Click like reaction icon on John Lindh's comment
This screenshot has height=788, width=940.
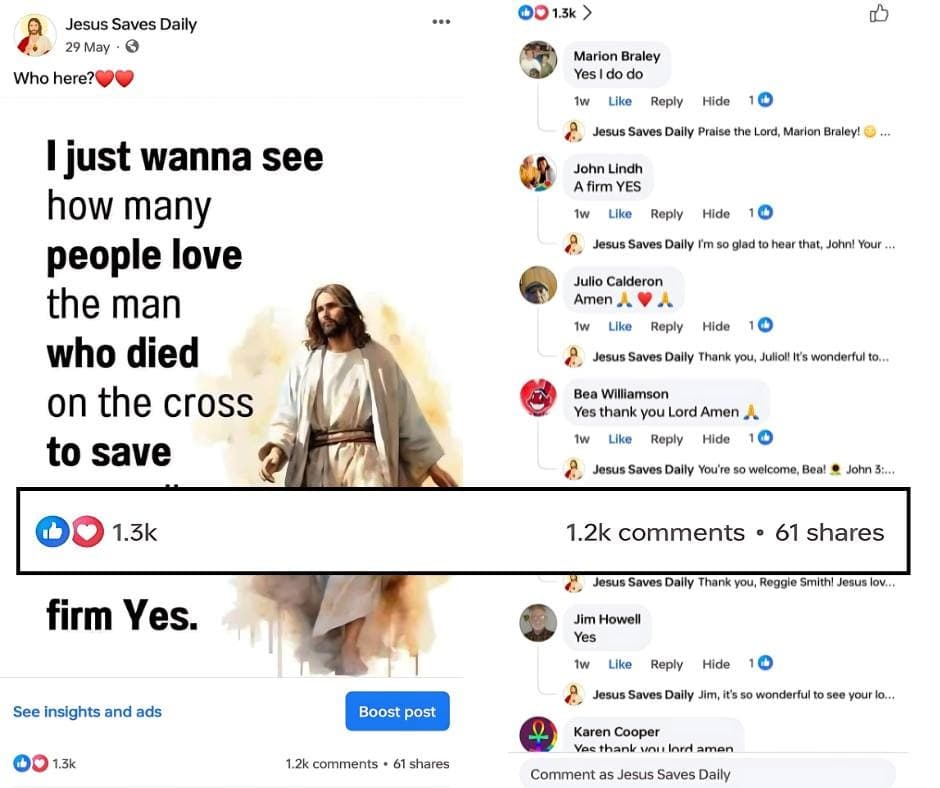[765, 212]
